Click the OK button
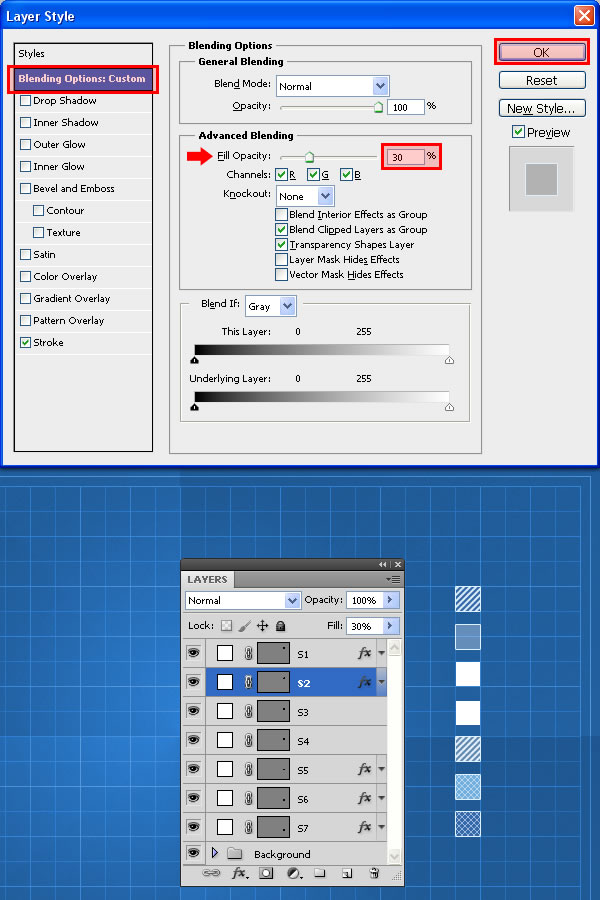Screen dimensions: 600x900 (542, 52)
